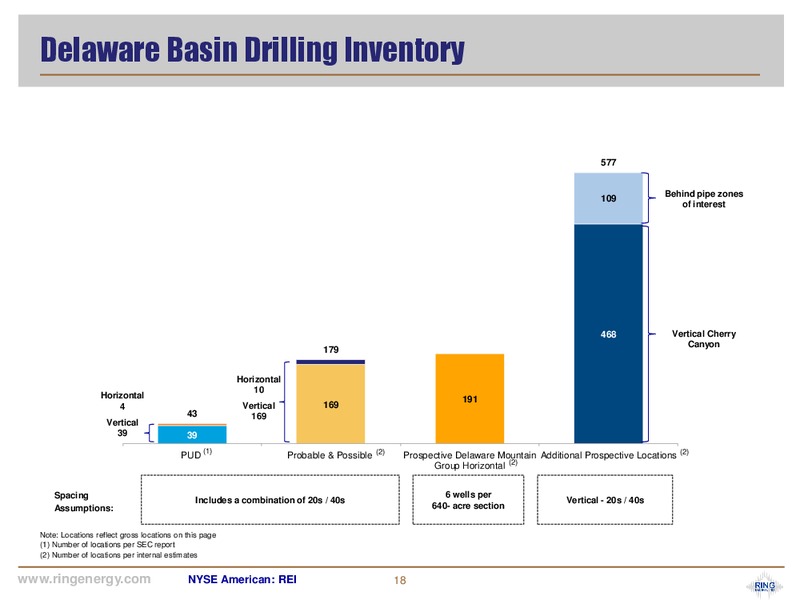Click footnote (2) about internal estimates
800x600 pixels.
pyautogui.click(x=118, y=555)
